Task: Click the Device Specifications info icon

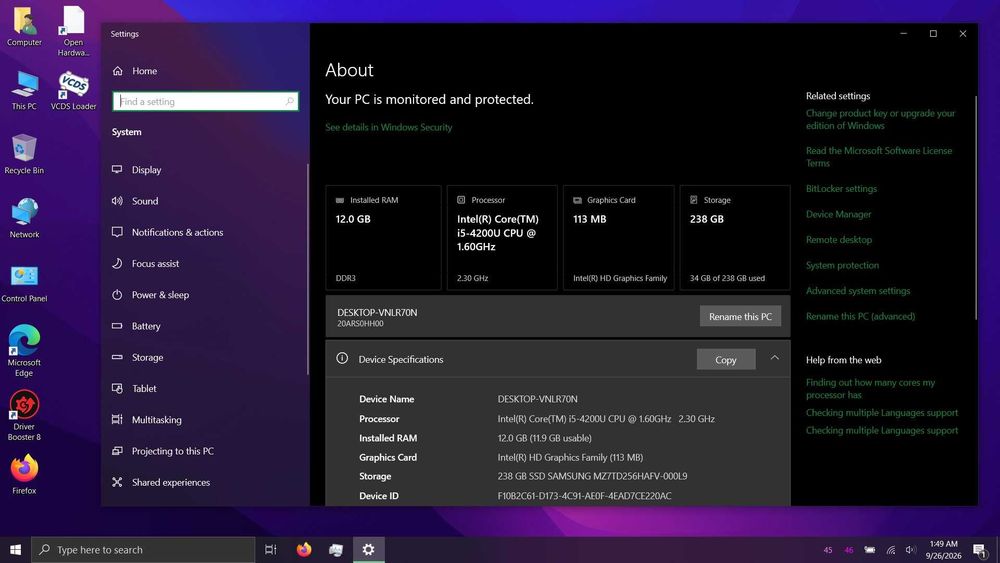Action: pyautogui.click(x=342, y=358)
